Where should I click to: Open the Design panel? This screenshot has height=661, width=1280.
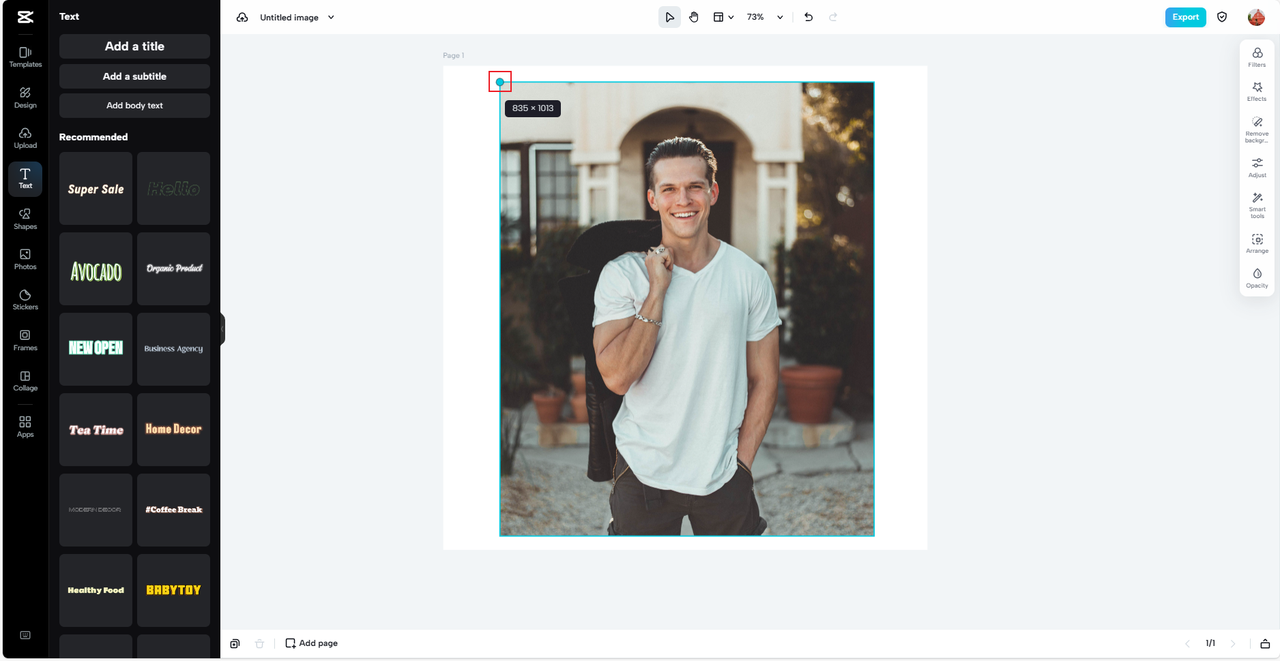coord(25,97)
